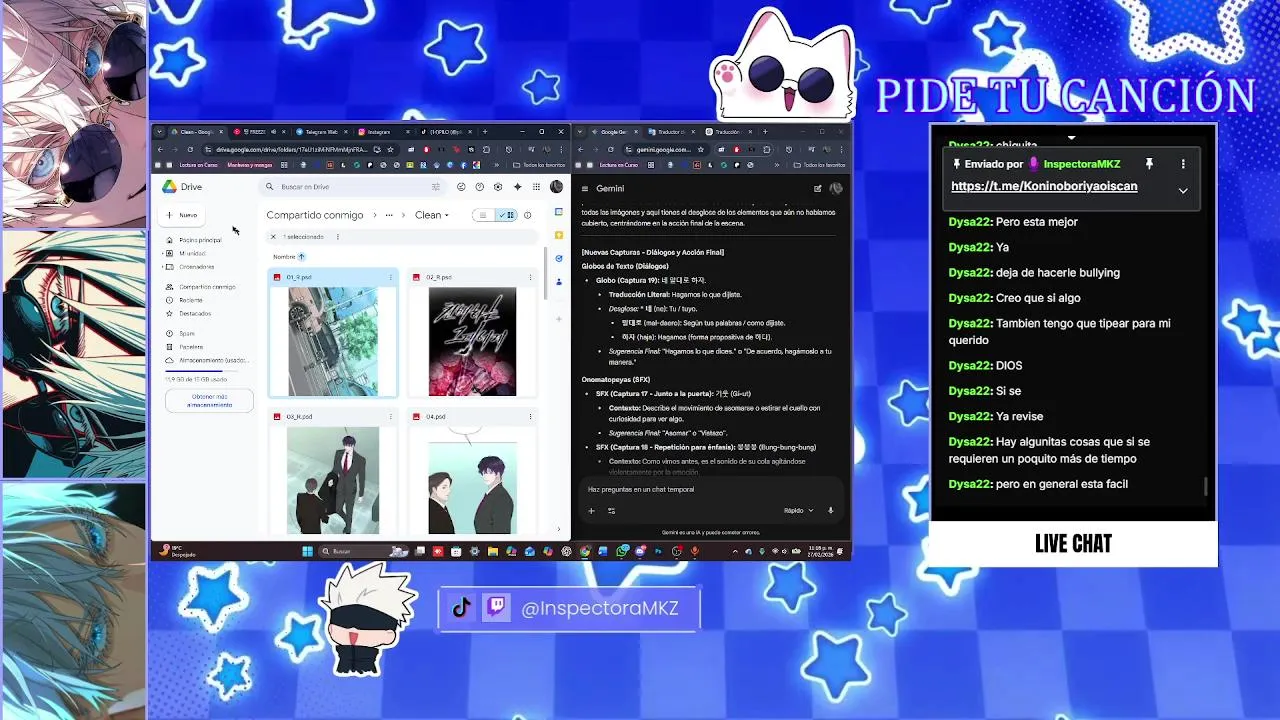Select the 04.psd thumbnail
Image resolution: width=1280 pixels, height=720 pixels.
pyautogui.click(x=472, y=481)
